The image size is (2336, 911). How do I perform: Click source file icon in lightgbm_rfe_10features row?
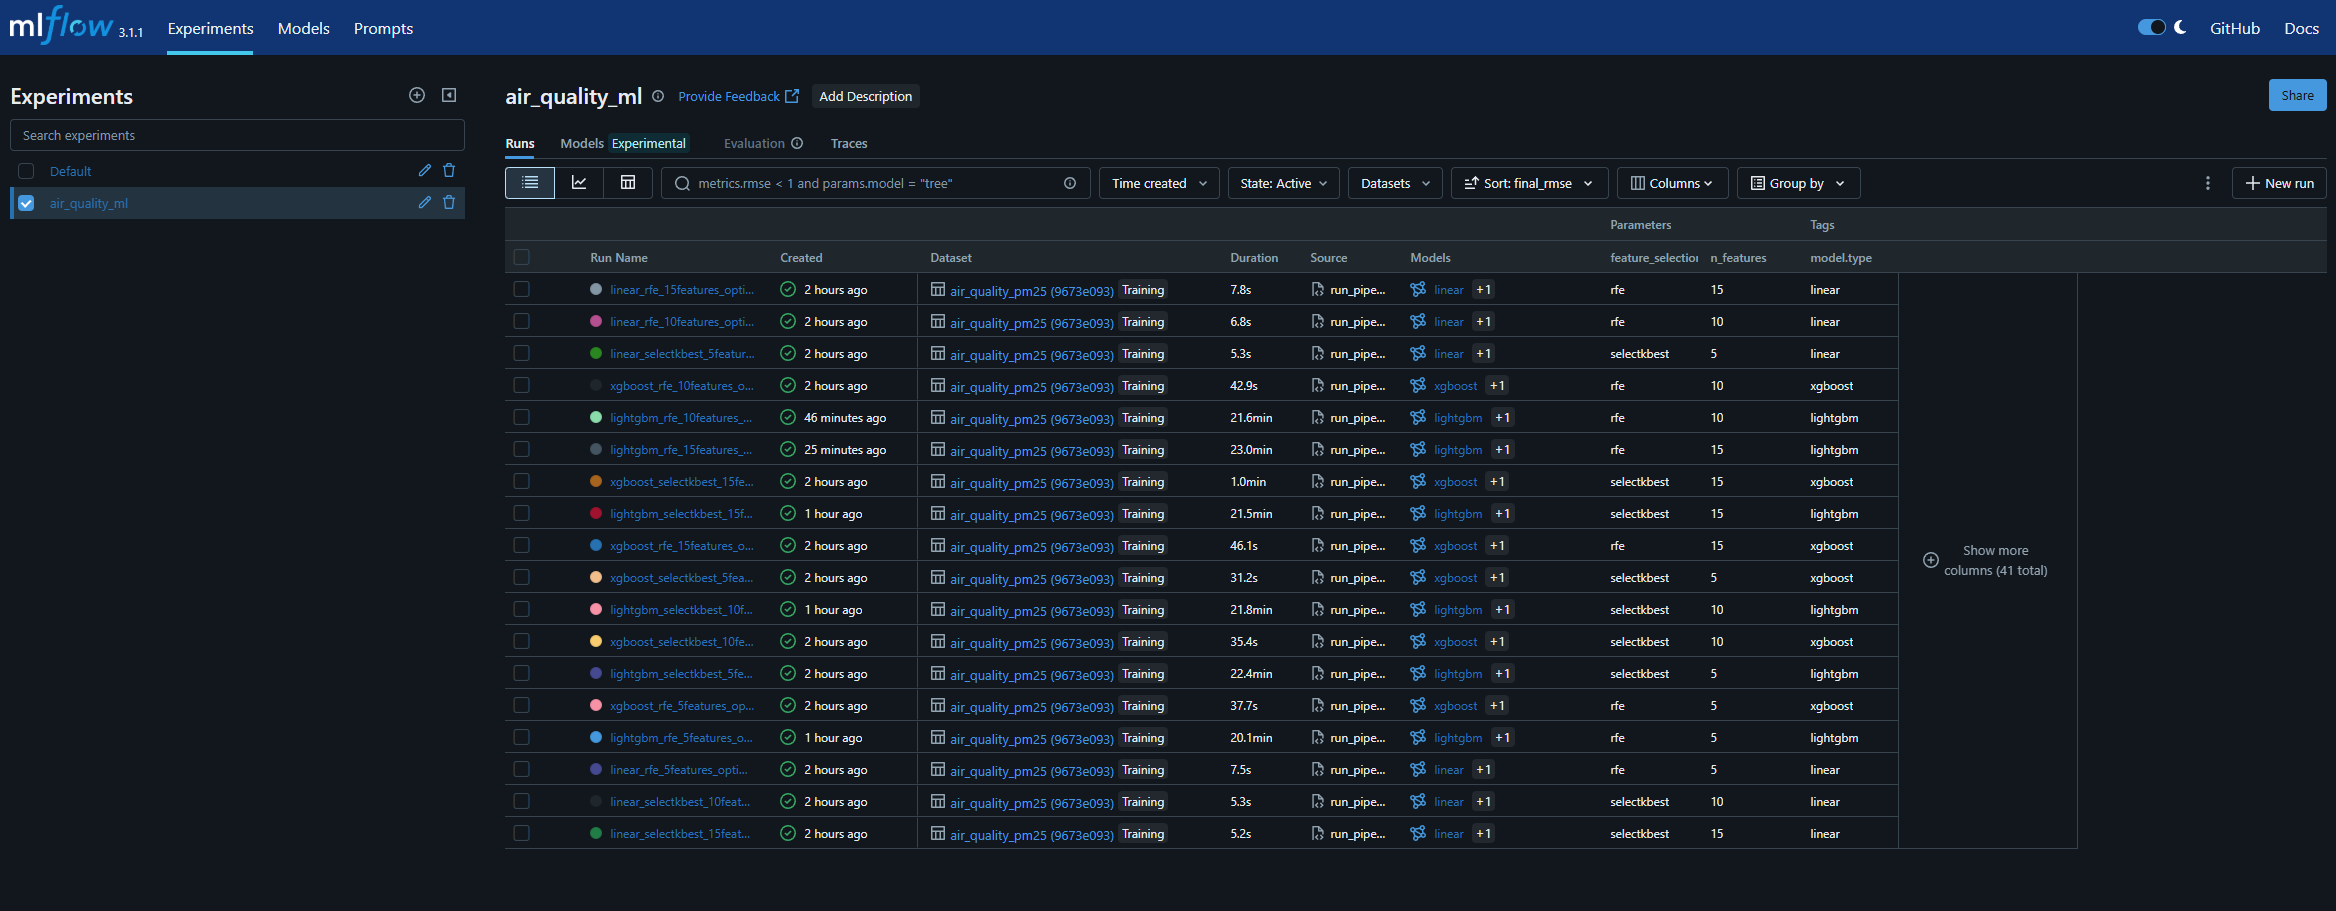[1318, 418]
